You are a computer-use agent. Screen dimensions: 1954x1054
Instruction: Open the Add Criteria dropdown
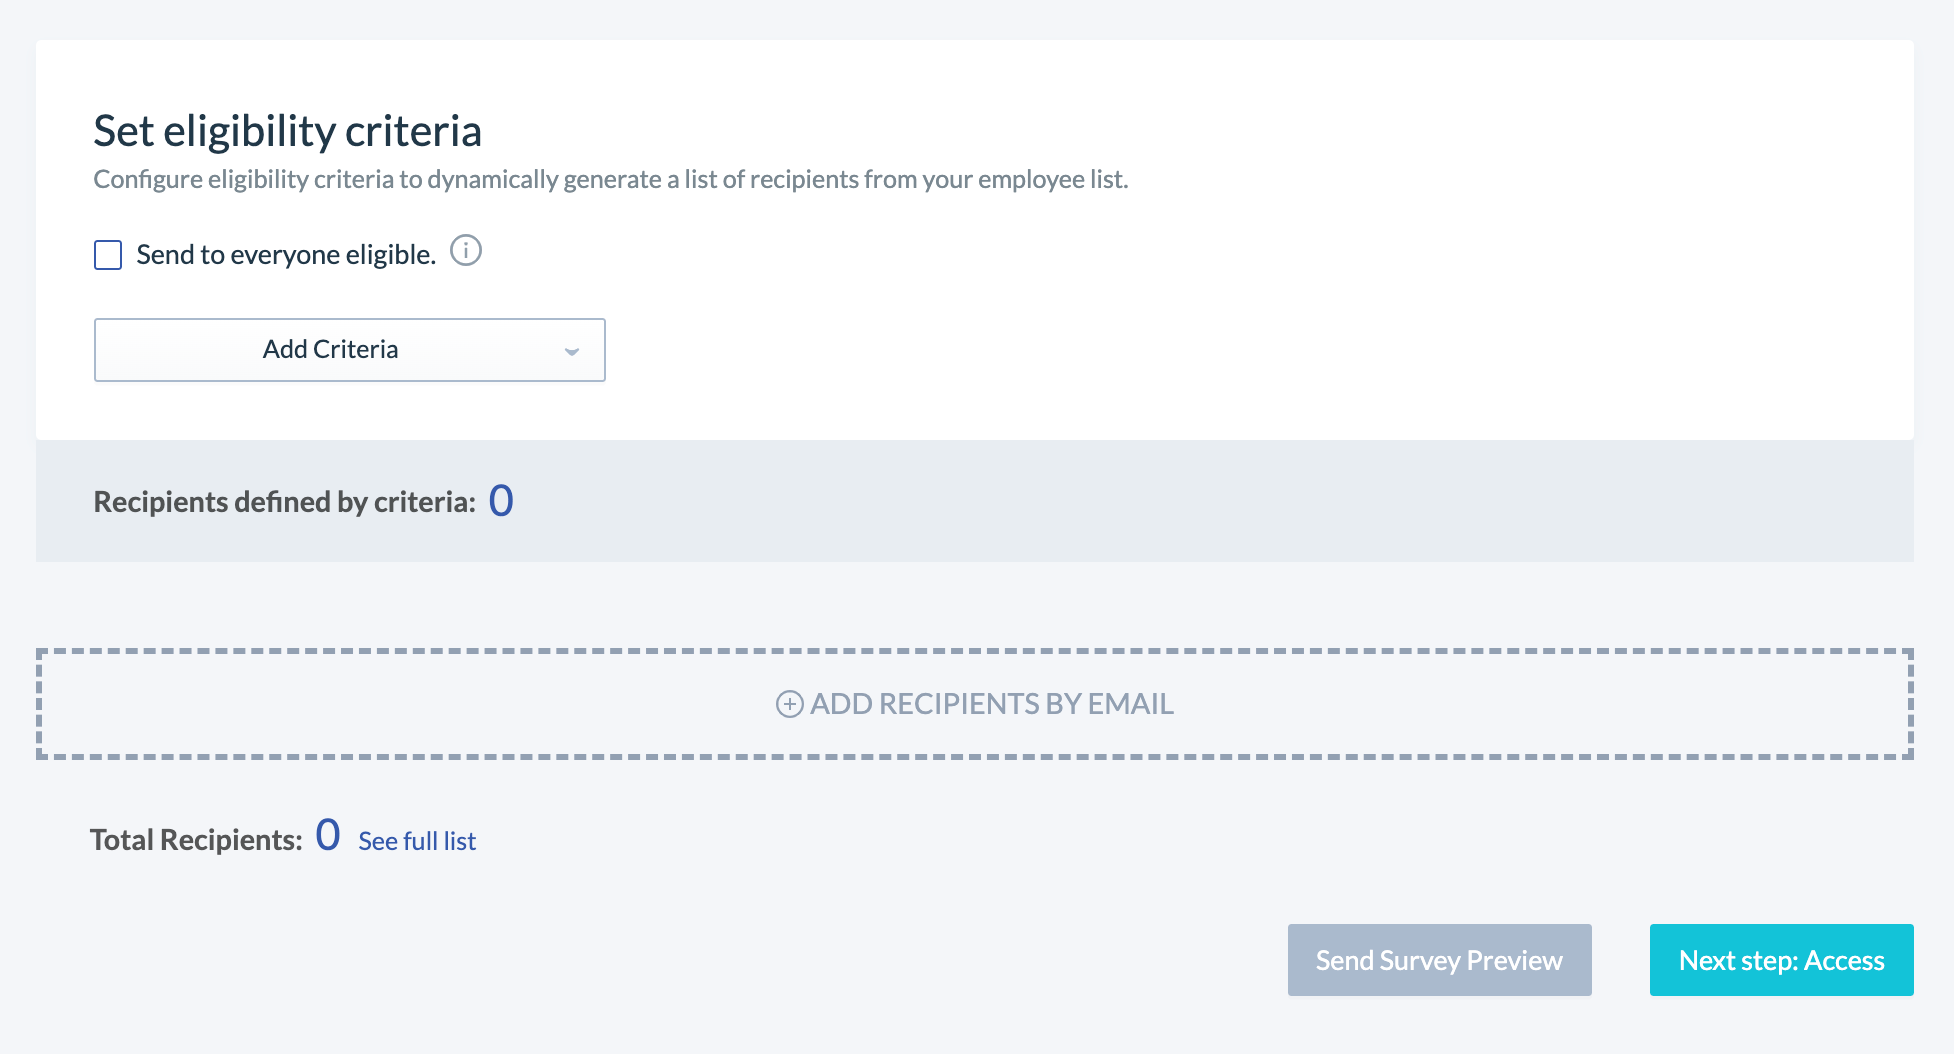pos(350,350)
